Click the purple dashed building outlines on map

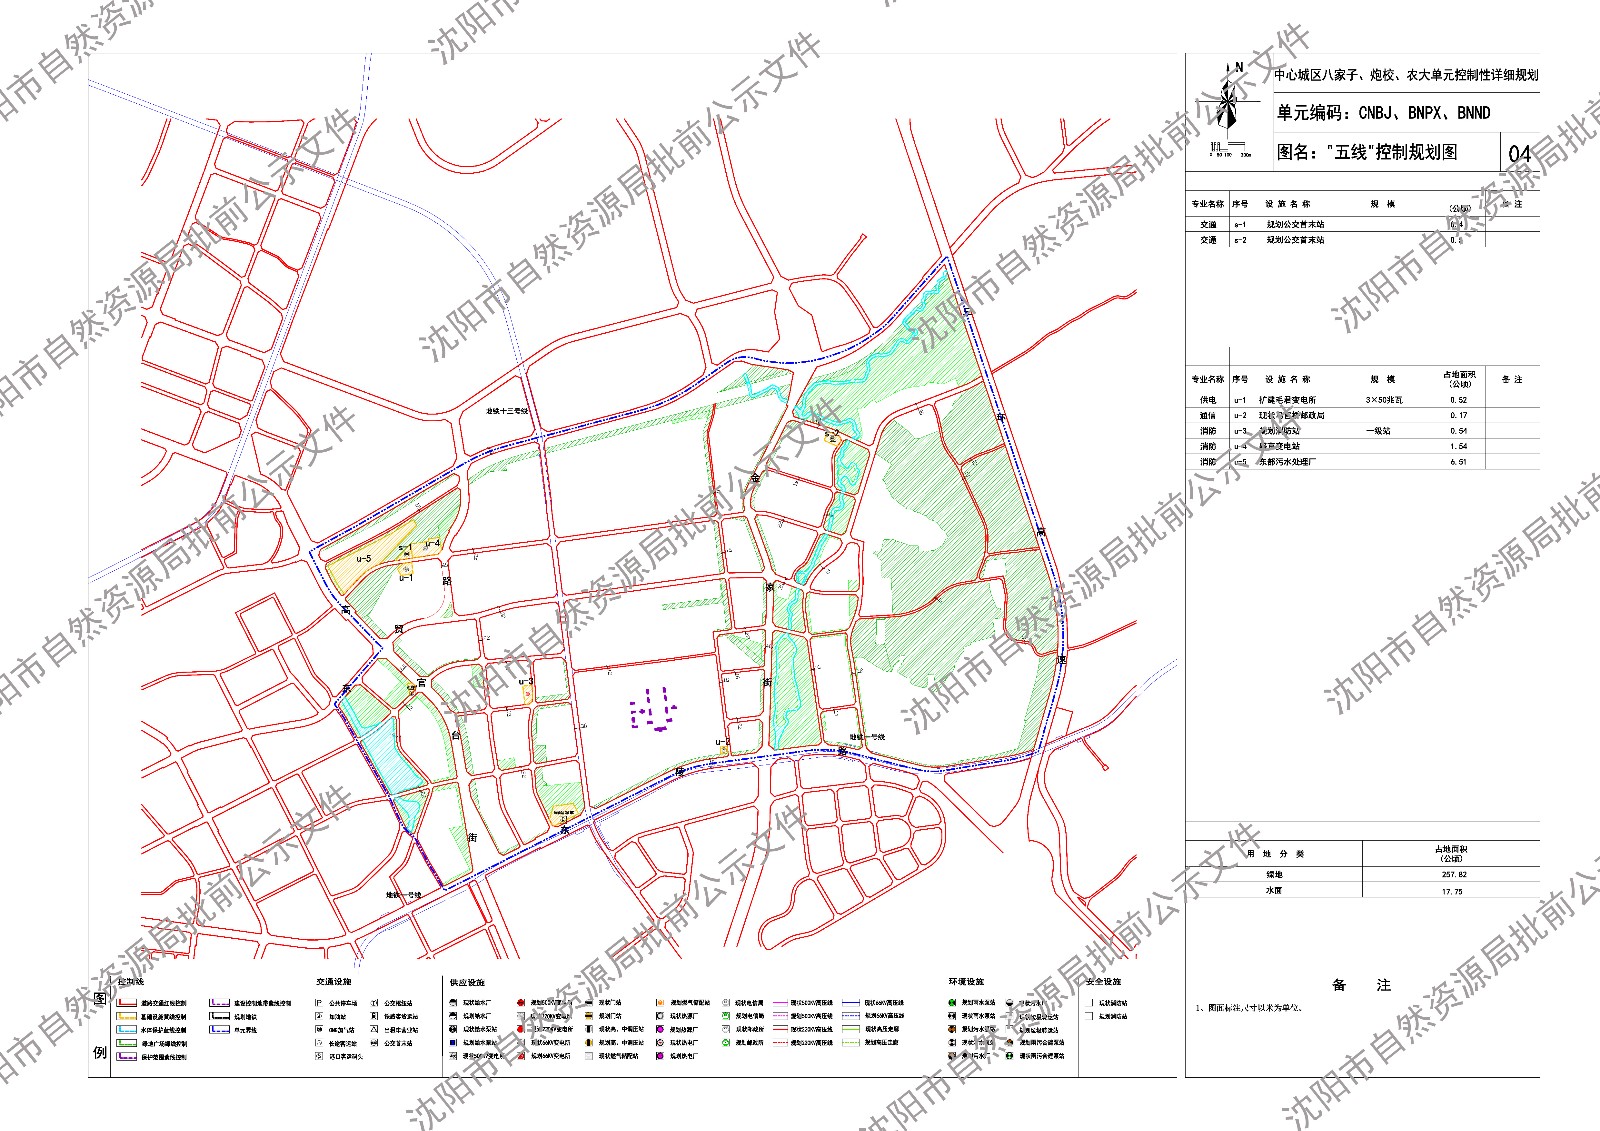pos(652,711)
